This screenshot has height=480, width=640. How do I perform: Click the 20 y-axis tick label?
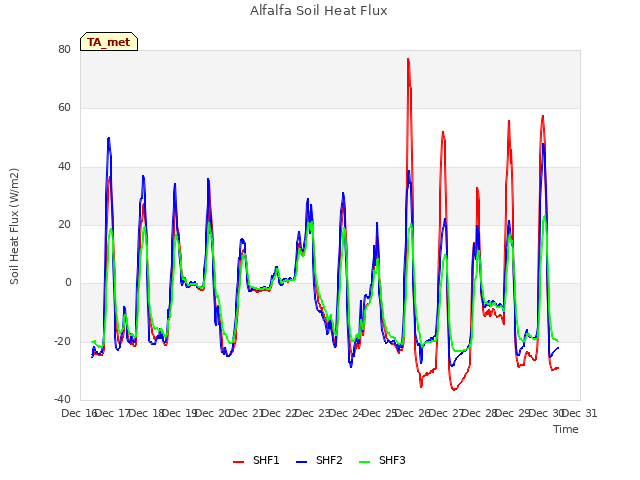pos(64,224)
